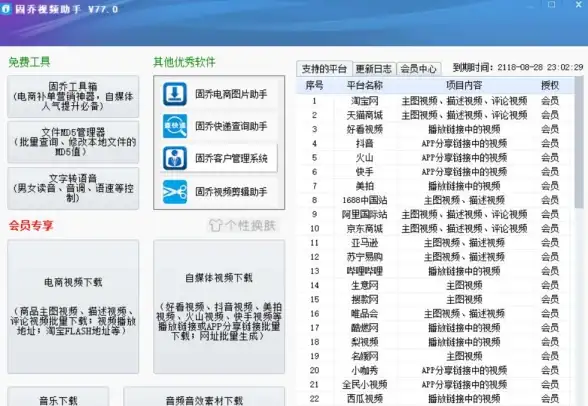The width and height of the screenshot is (588, 406).
Task: Click the 音乐下载 button
Action: 58,397
